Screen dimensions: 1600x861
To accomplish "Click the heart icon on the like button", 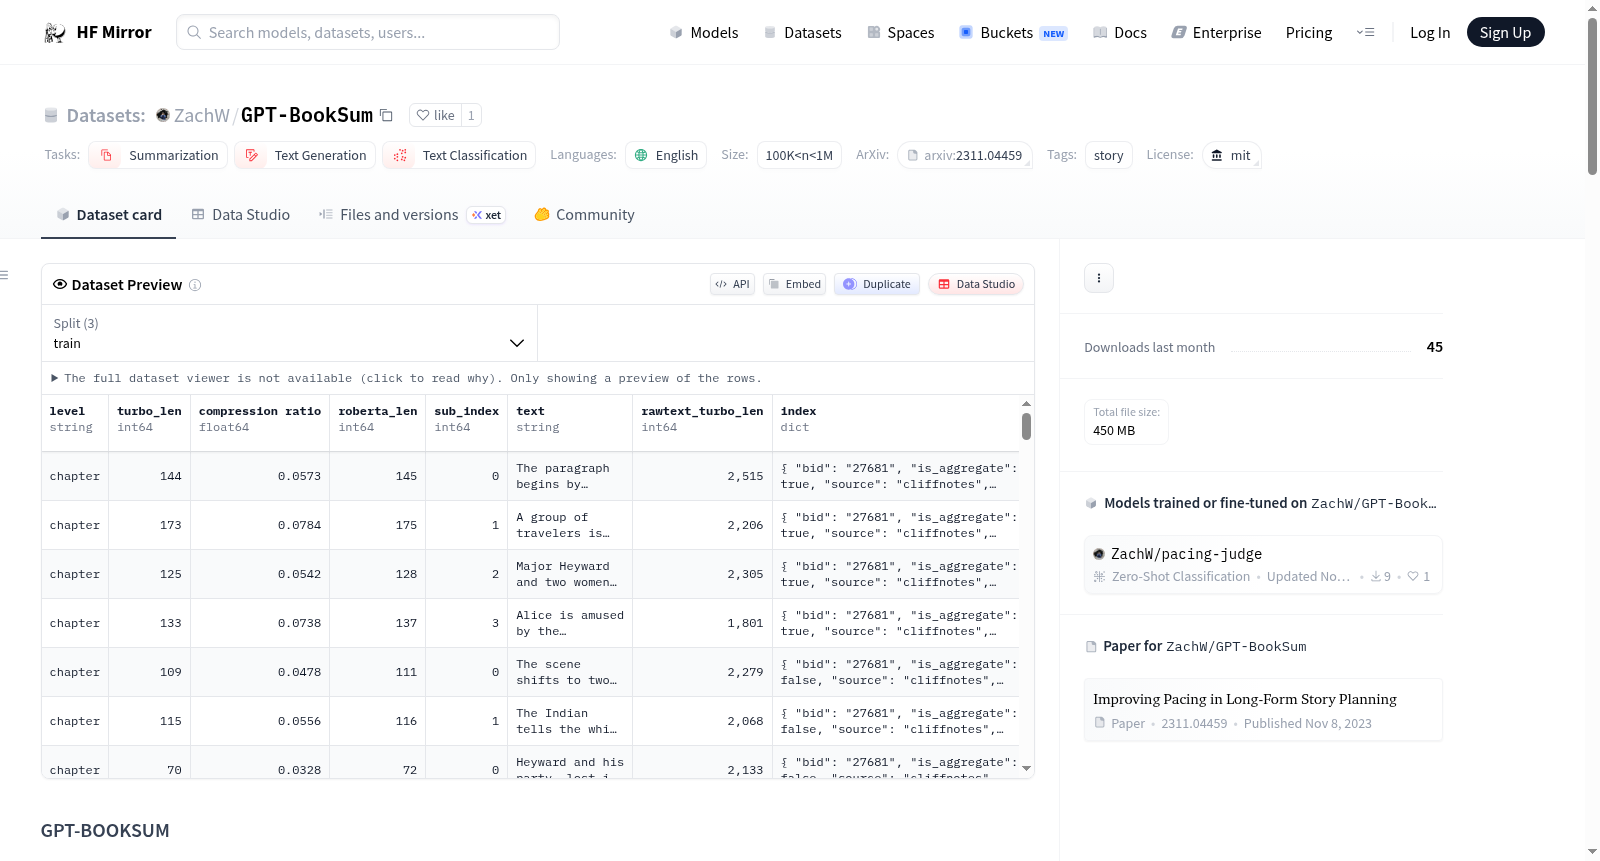I will point(423,115).
